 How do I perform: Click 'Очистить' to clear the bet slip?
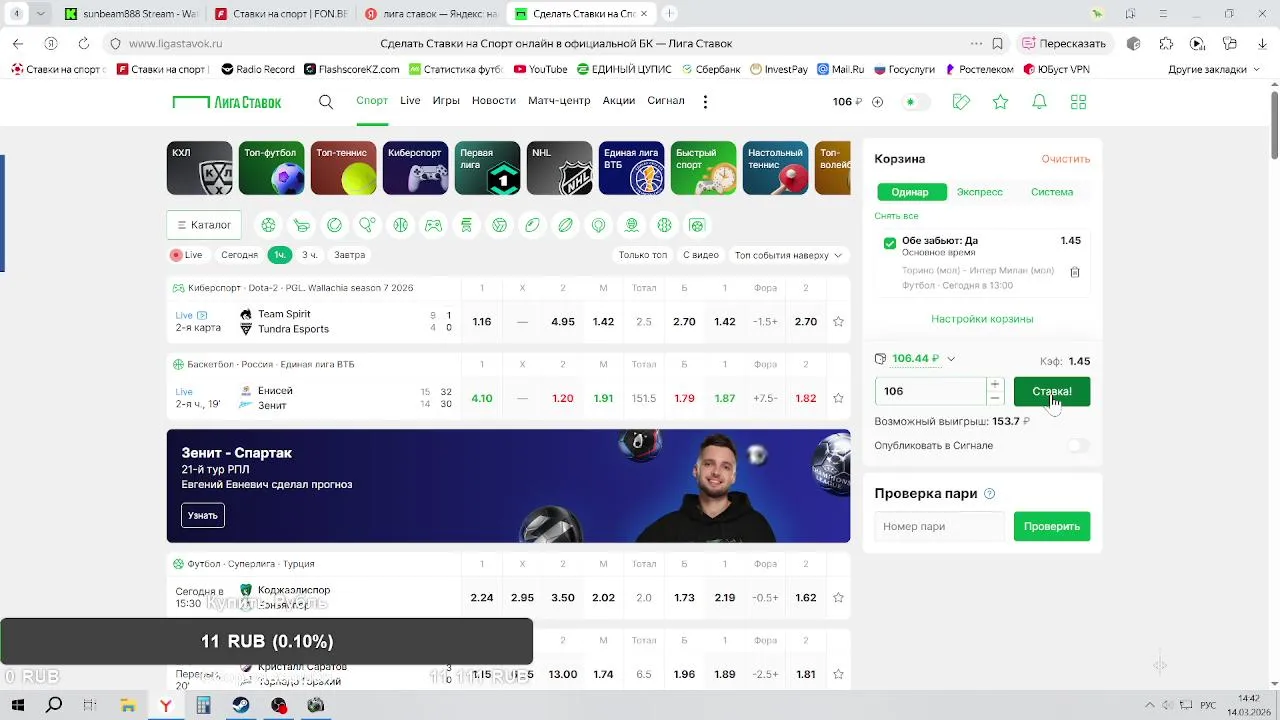(x=1065, y=159)
